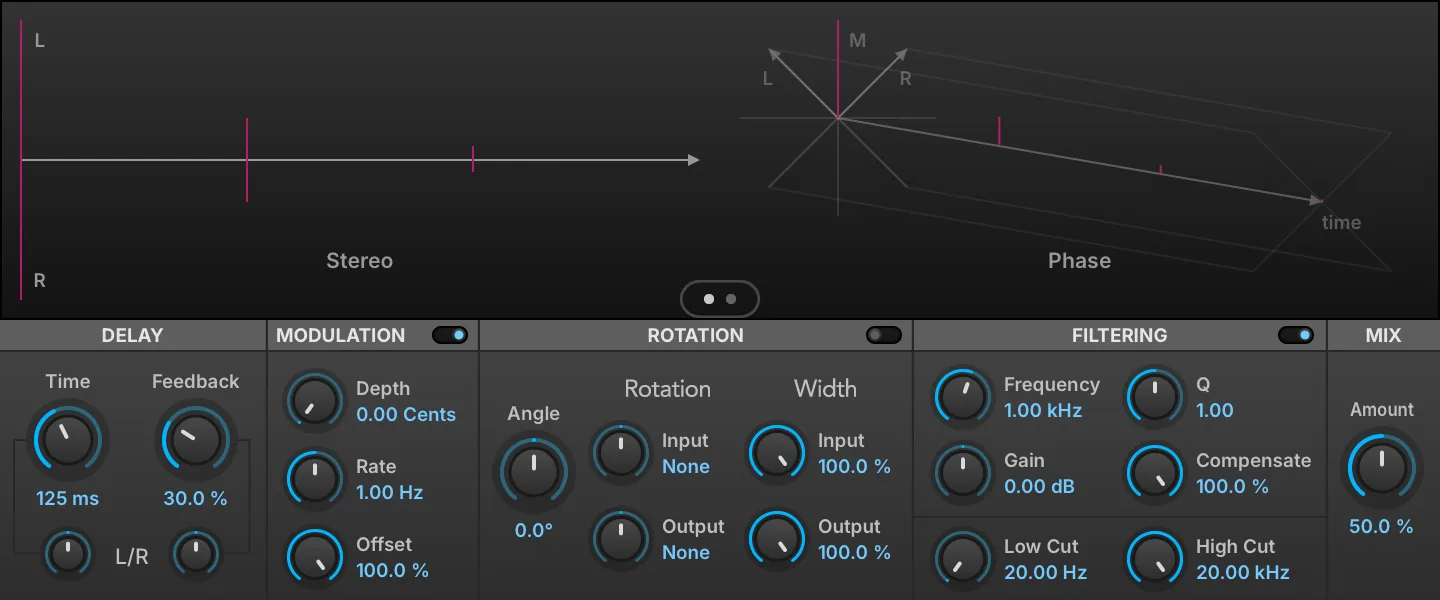This screenshot has height=600, width=1440.
Task: Click the Width Input 100.0 % value
Action: (x=854, y=466)
